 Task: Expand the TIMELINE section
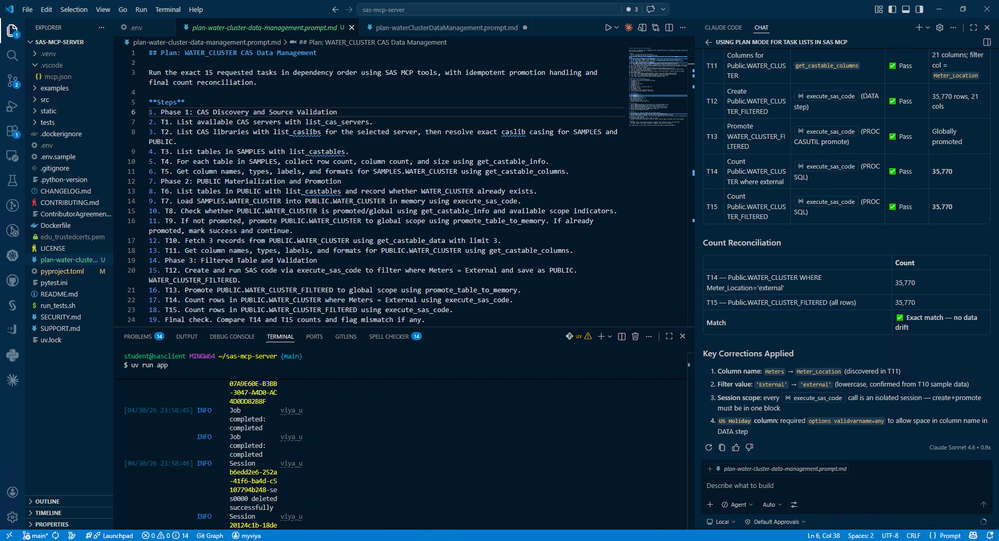pyautogui.click(x=48, y=513)
